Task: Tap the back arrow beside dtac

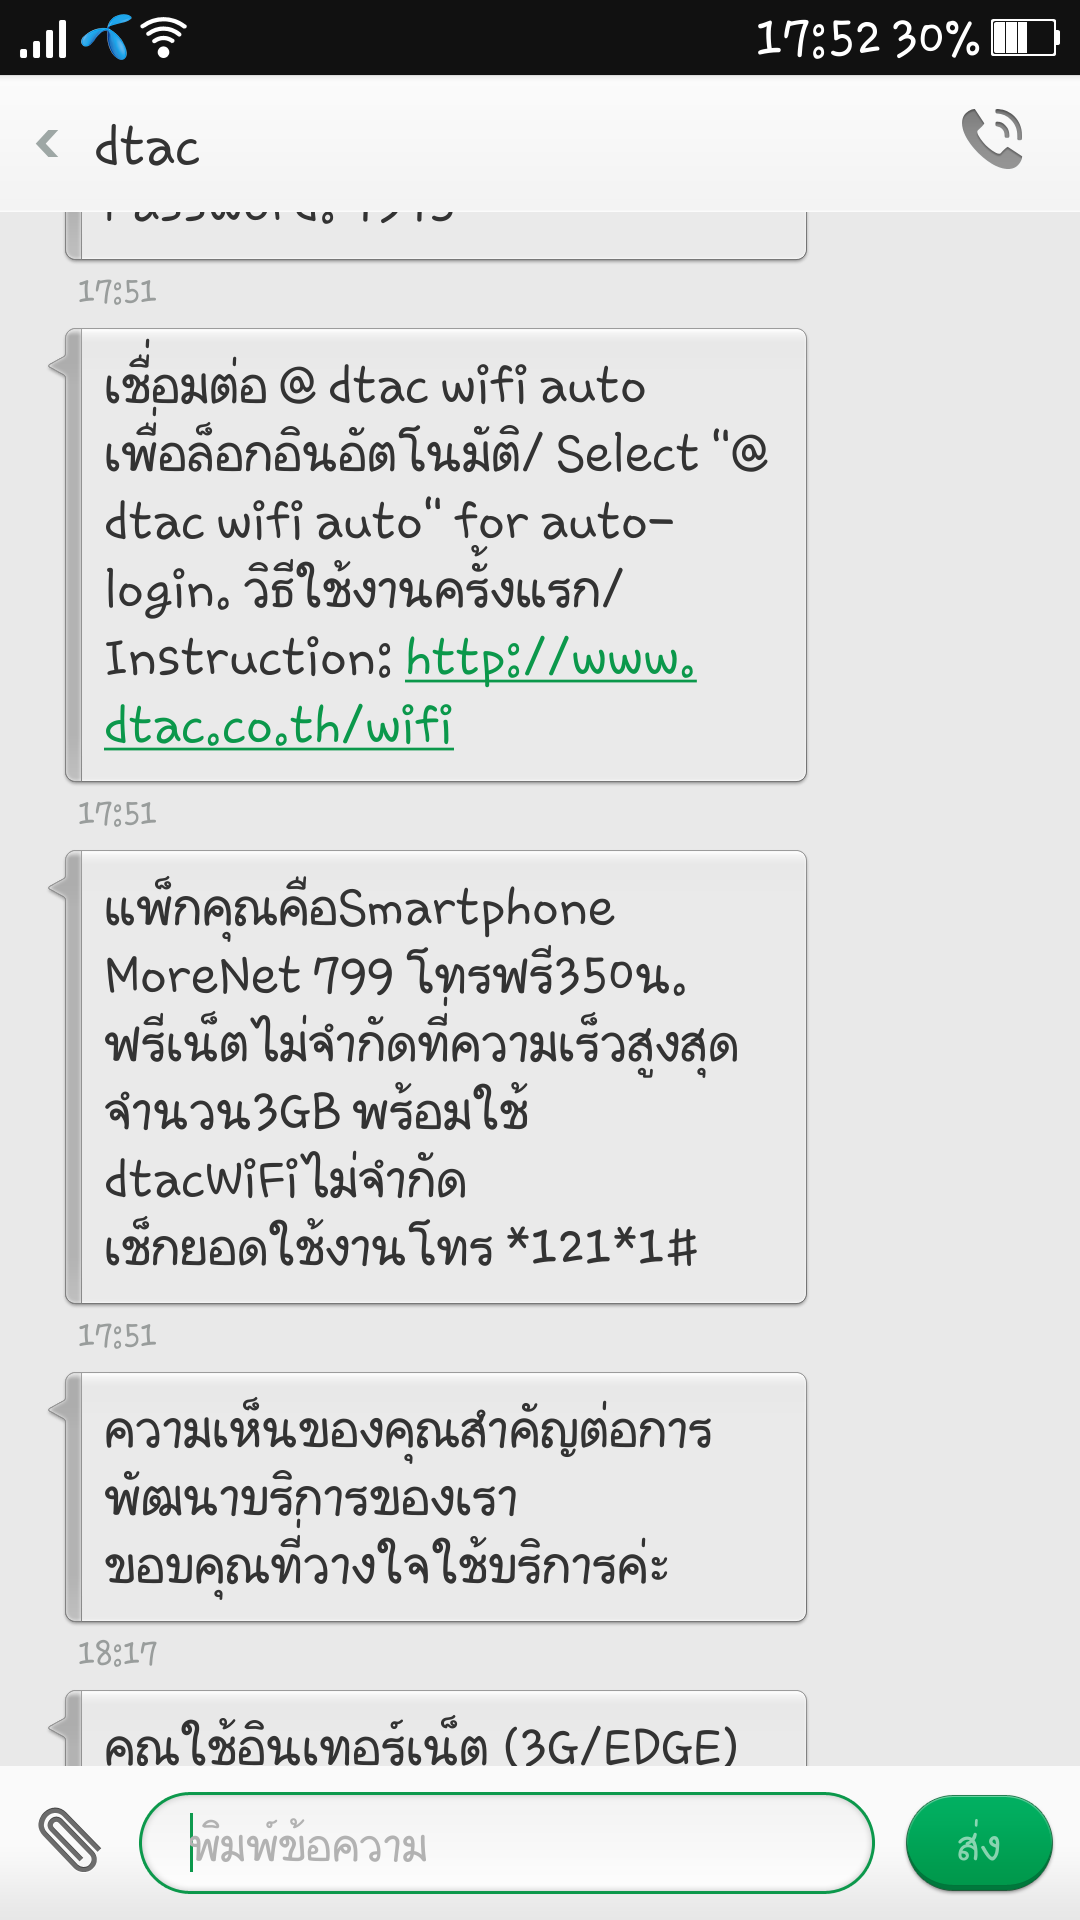Action: [47, 144]
